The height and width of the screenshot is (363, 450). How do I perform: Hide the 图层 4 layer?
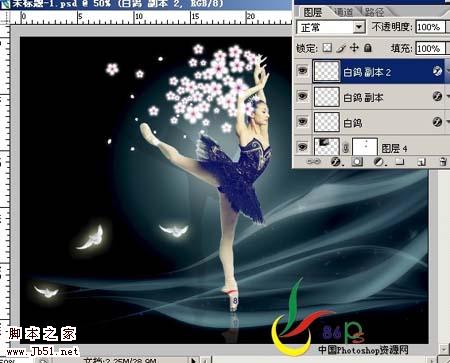303,147
